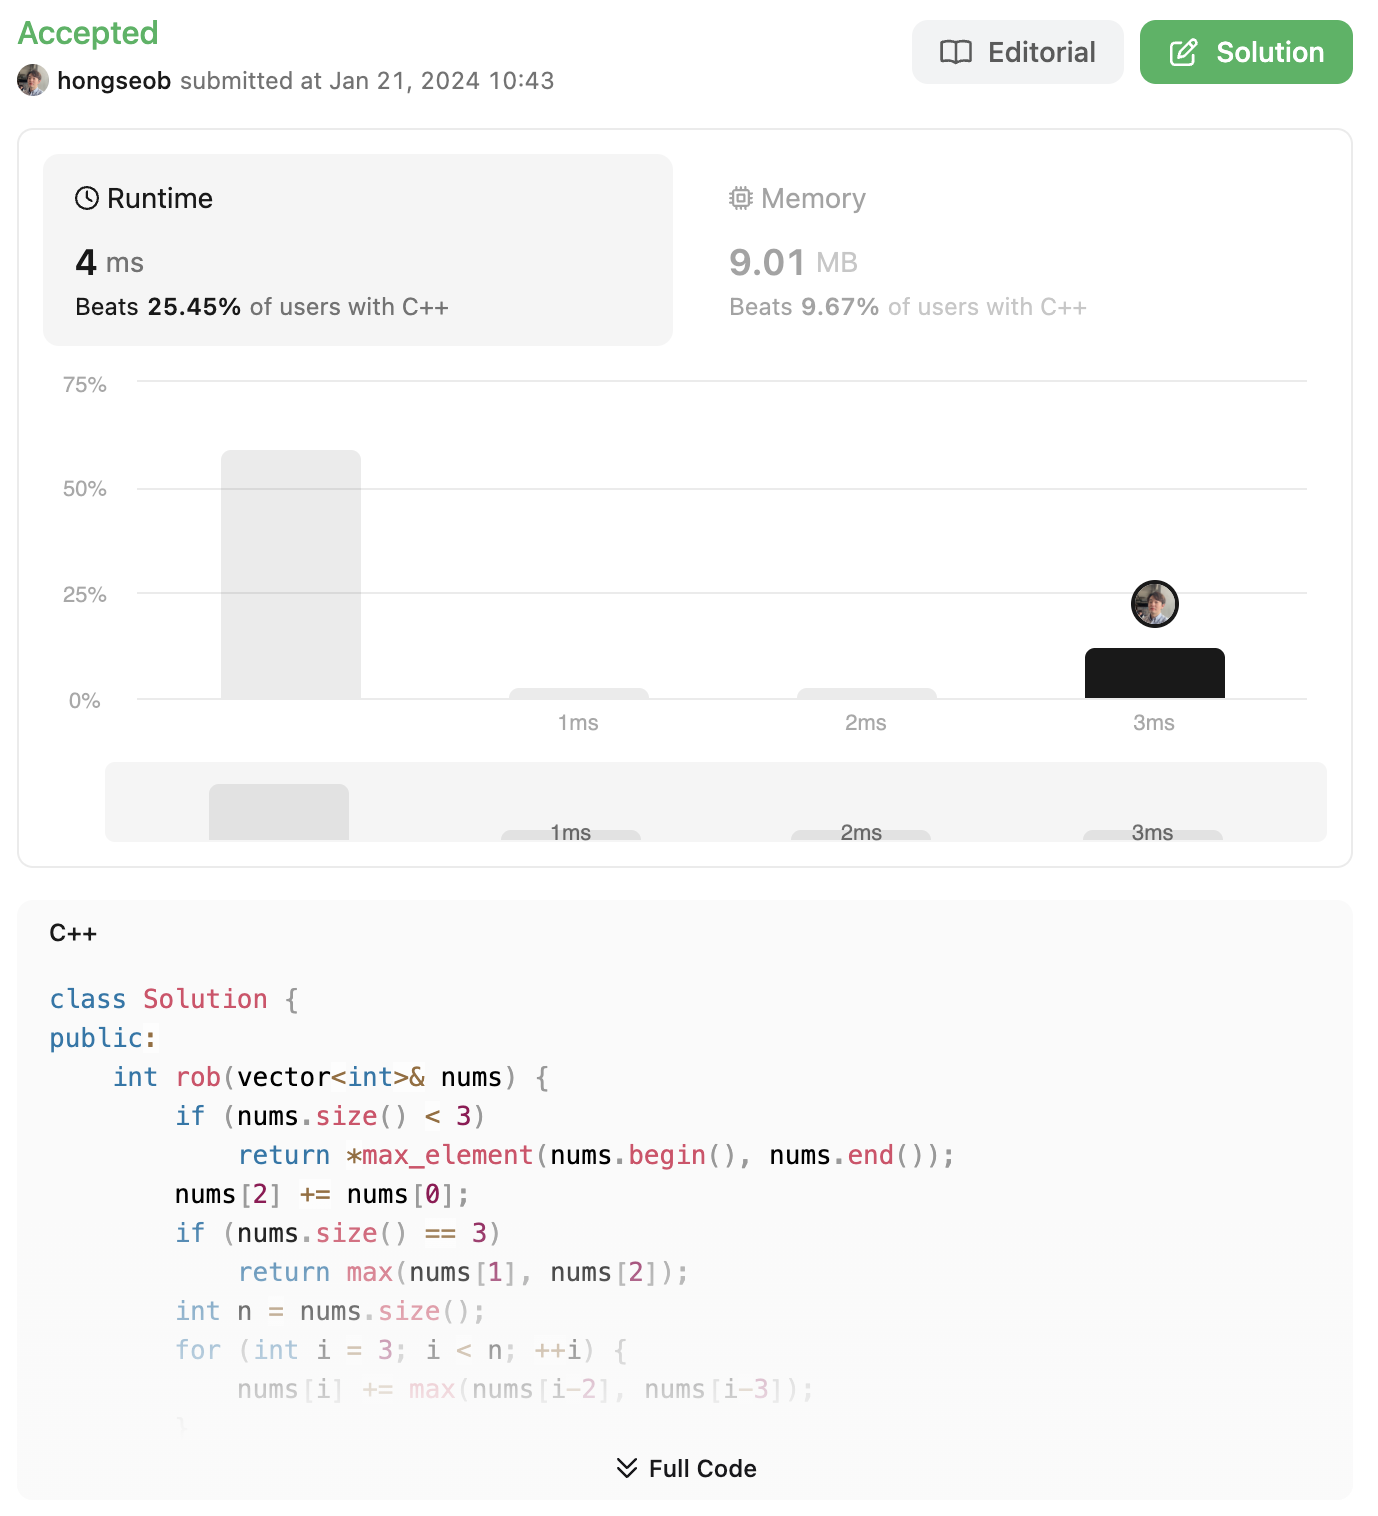Click hongseob's profile avatar near the submission time

(33, 80)
